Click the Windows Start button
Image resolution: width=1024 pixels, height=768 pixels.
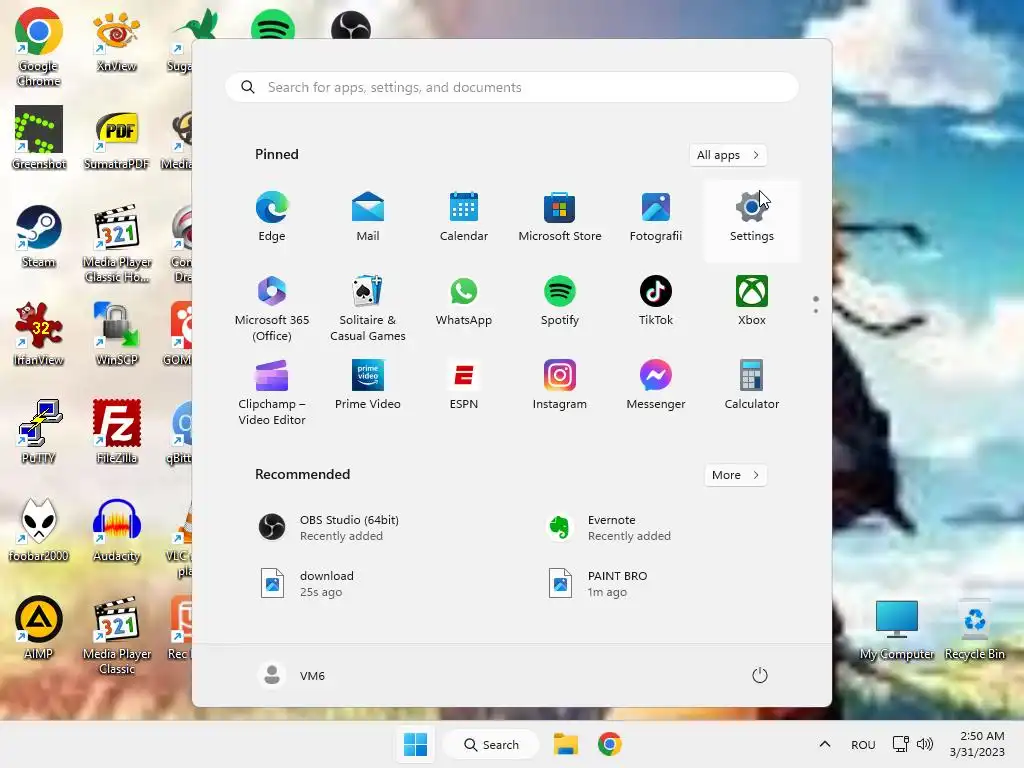coord(415,744)
